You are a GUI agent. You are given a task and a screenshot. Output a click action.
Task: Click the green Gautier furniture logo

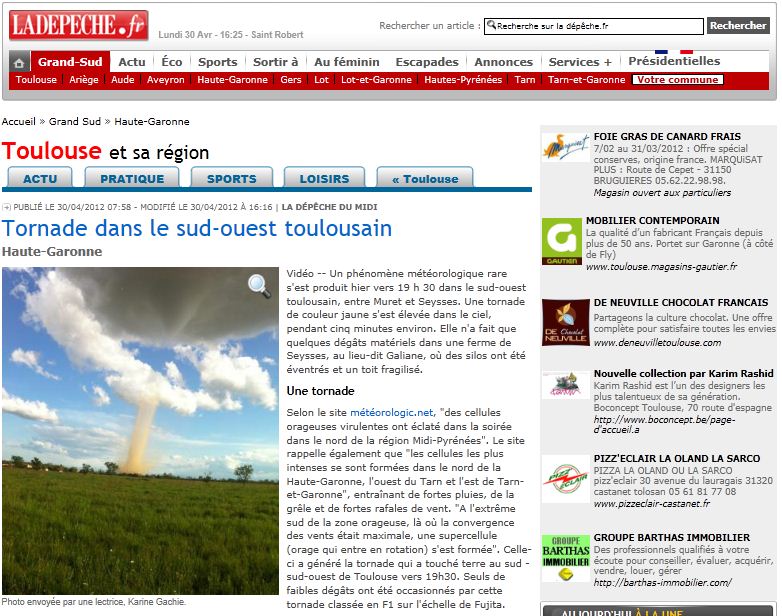(x=561, y=240)
